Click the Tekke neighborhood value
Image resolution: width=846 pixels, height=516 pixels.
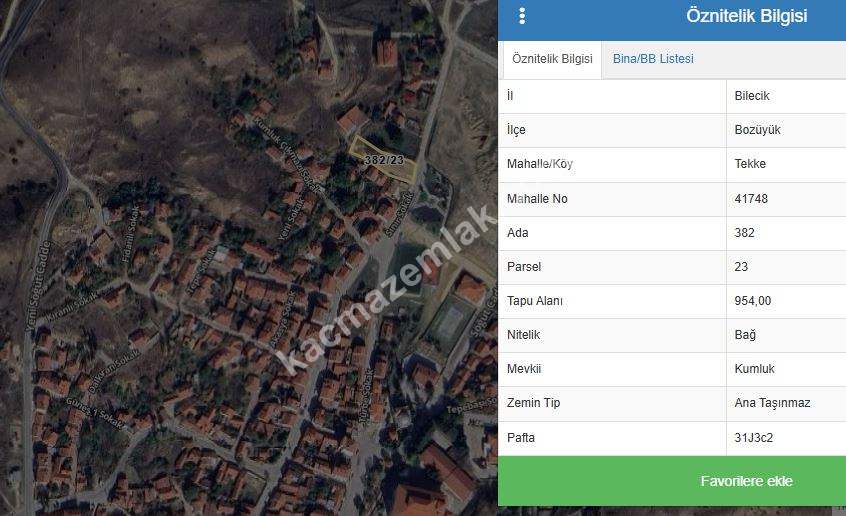pos(750,164)
